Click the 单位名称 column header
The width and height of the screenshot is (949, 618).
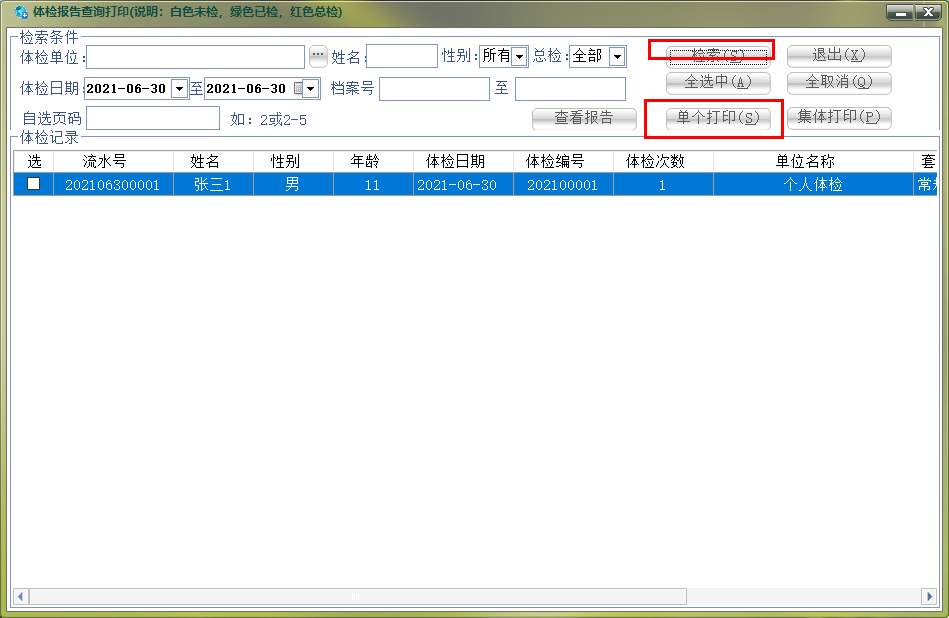(x=813, y=162)
